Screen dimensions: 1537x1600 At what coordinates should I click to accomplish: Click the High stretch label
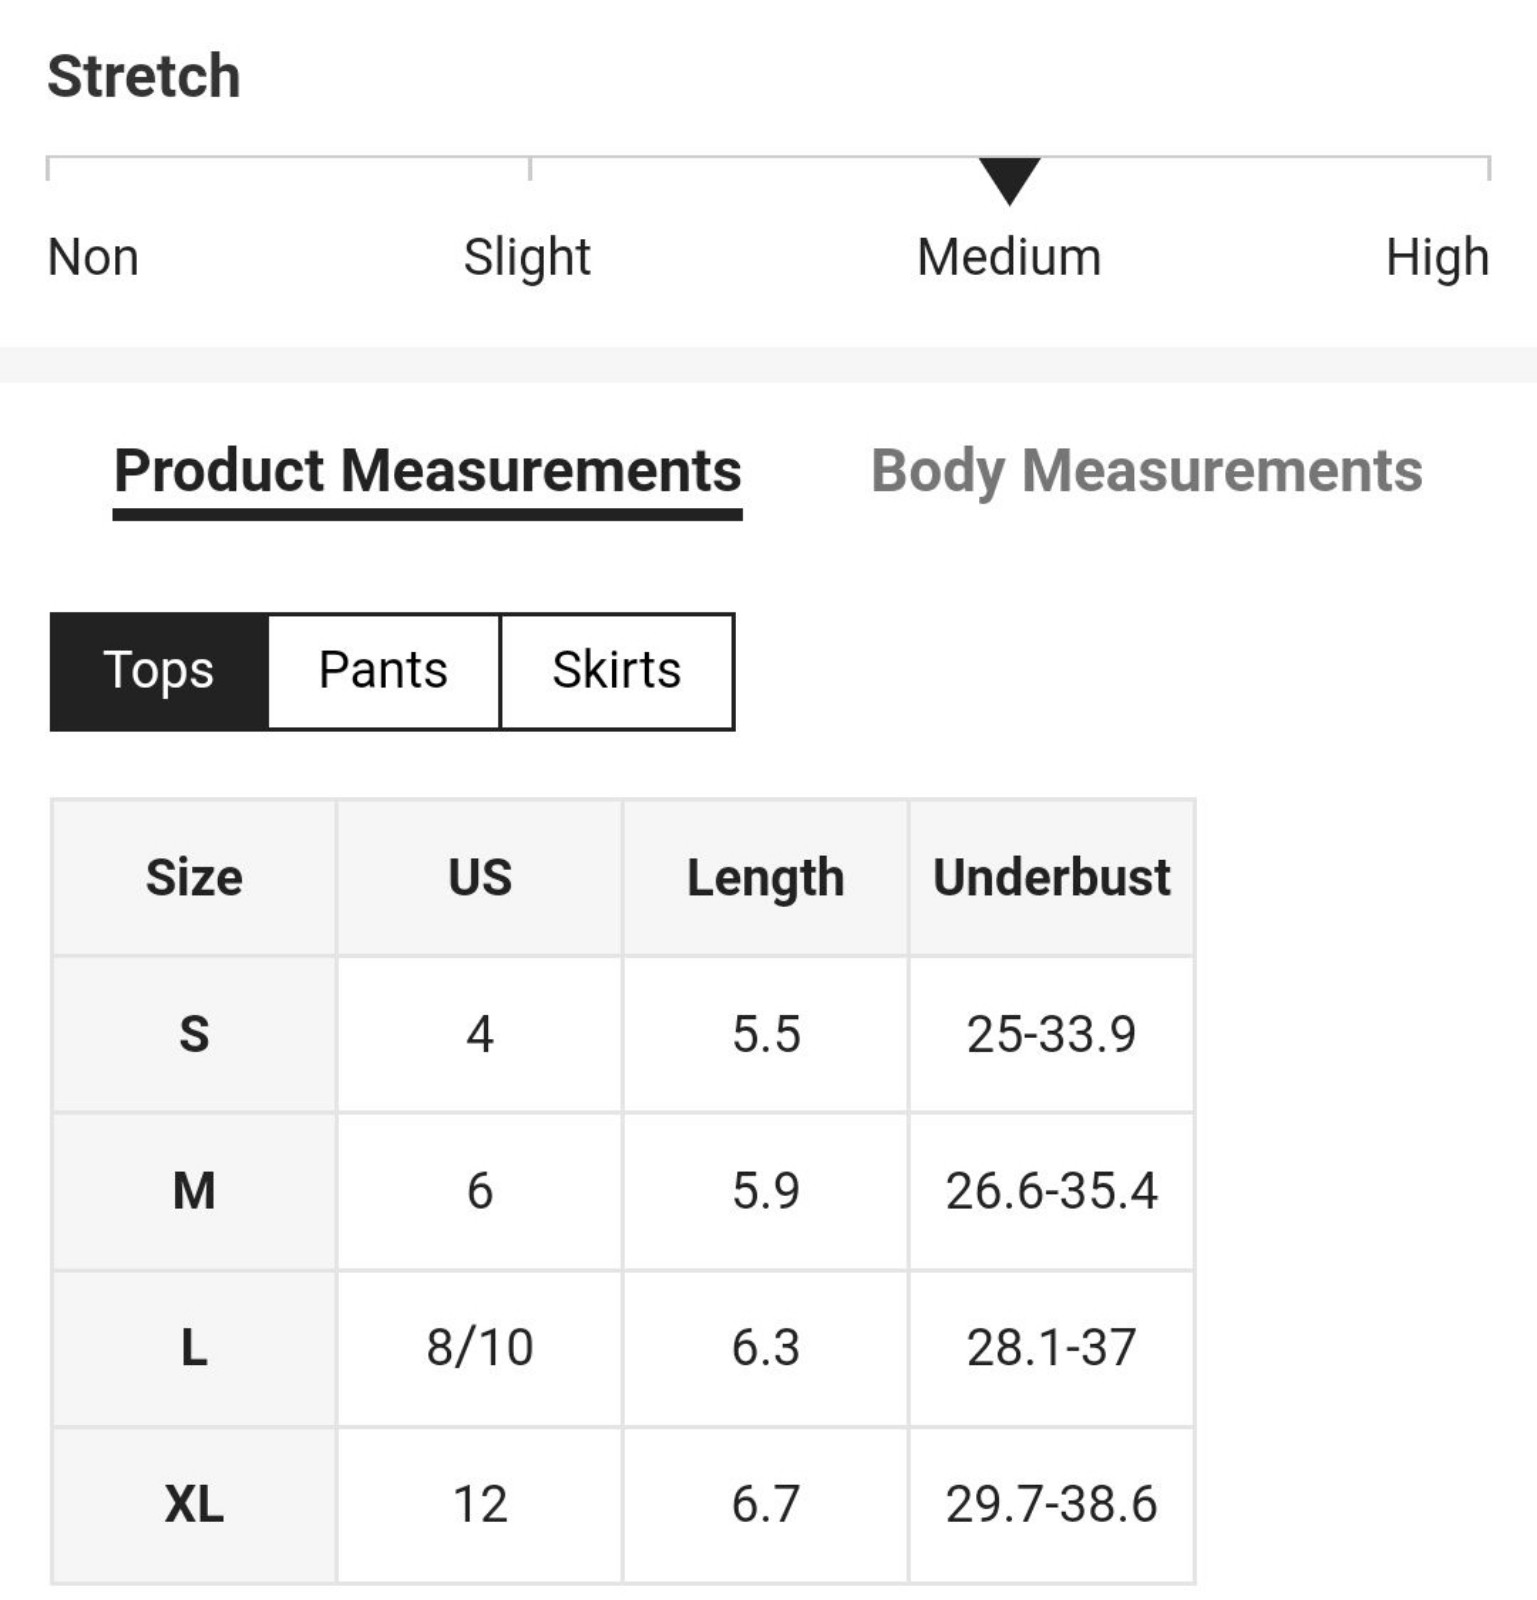click(1437, 258)
